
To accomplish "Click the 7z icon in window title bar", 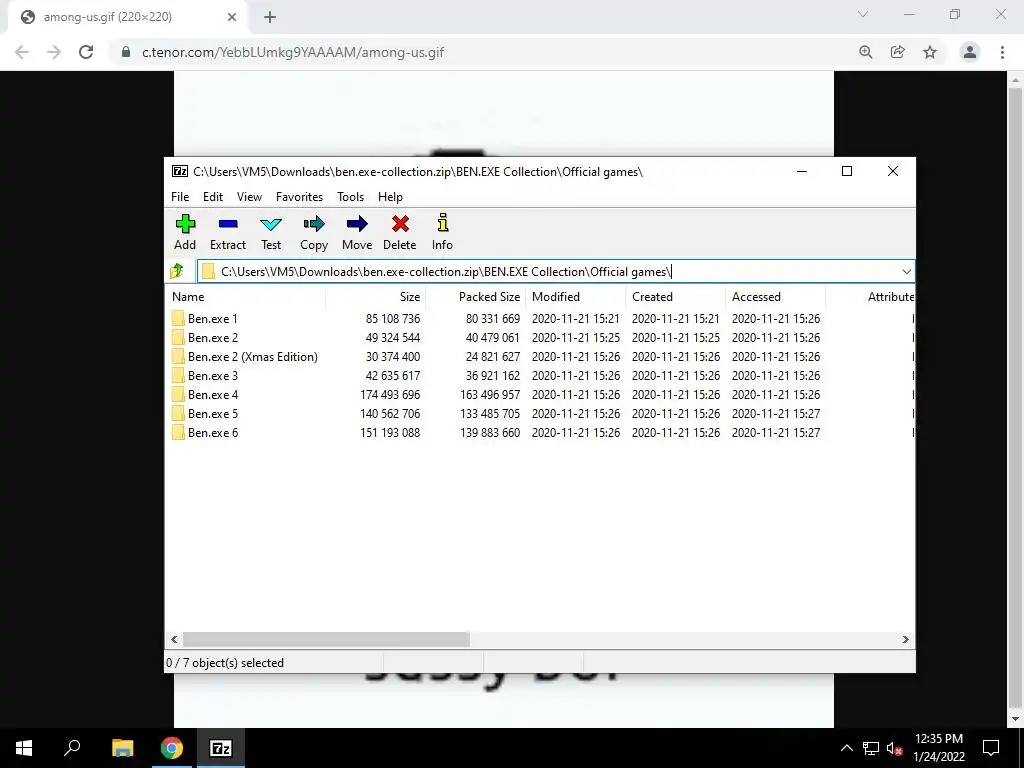I will coord(180,171).
